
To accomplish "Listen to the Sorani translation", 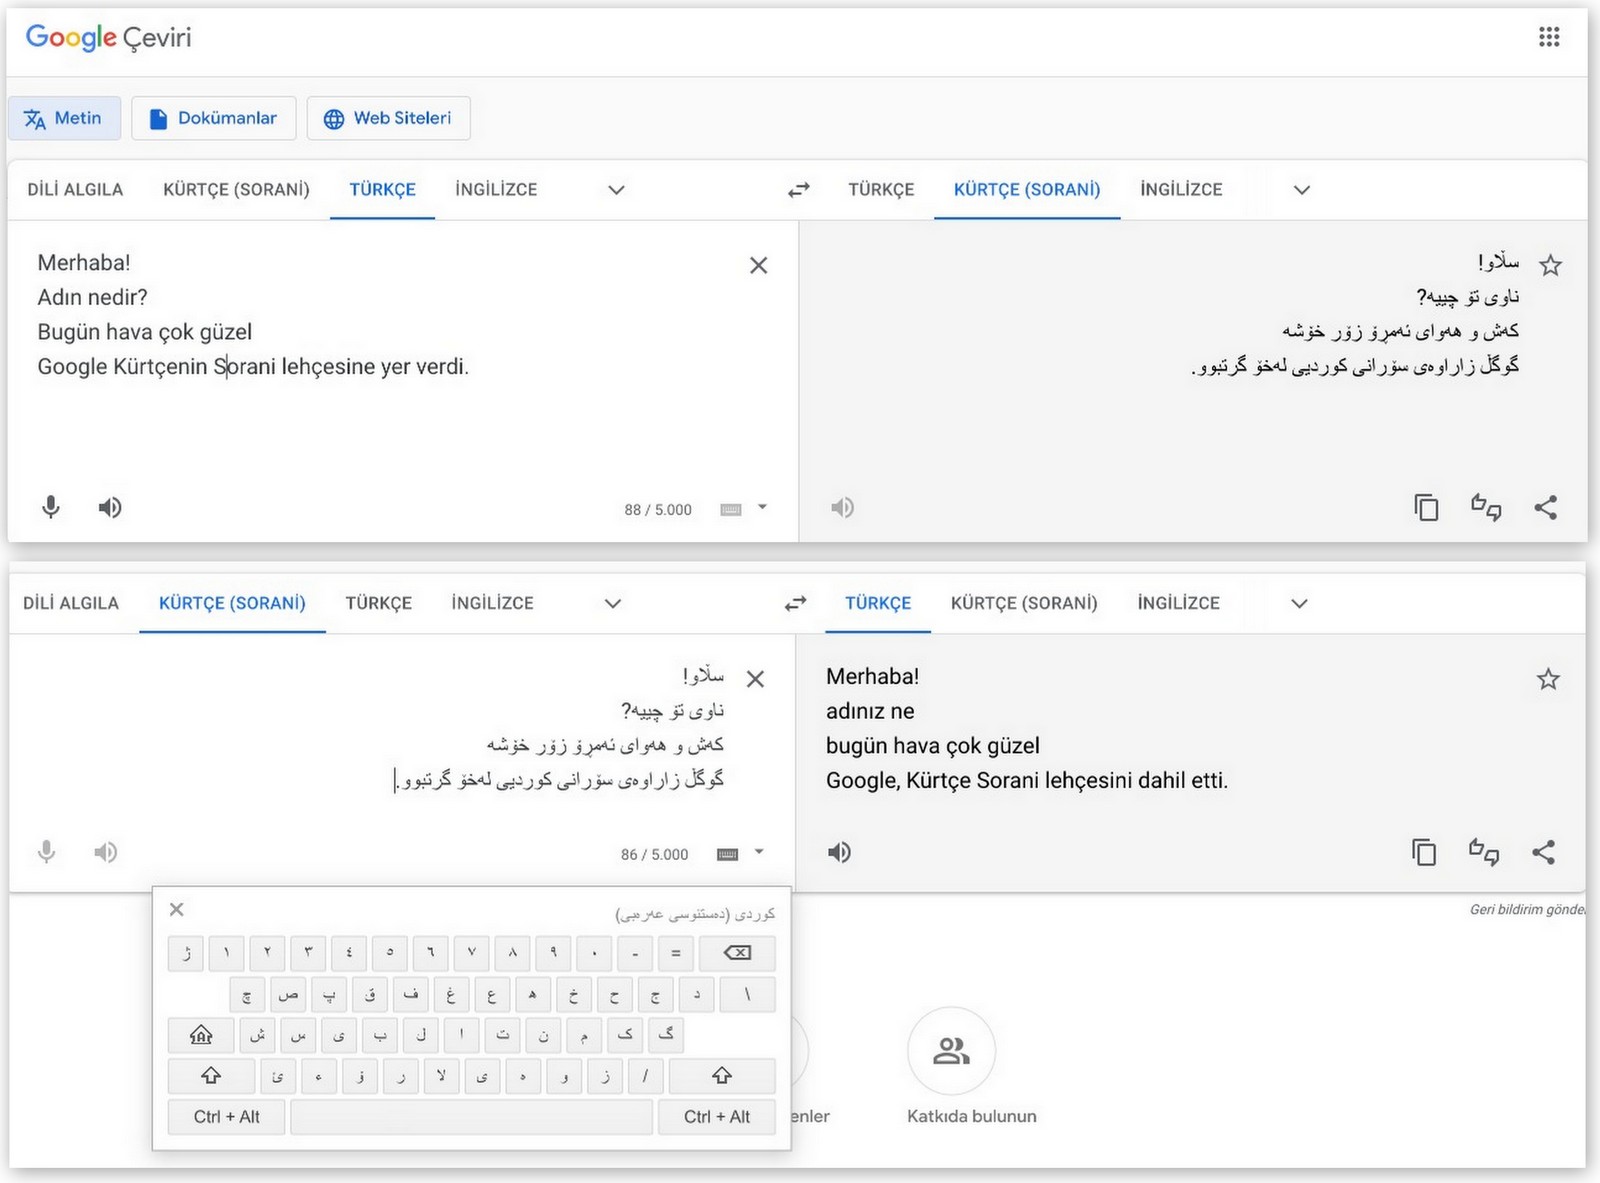I will pyautogui.click(x=842, y=507).
